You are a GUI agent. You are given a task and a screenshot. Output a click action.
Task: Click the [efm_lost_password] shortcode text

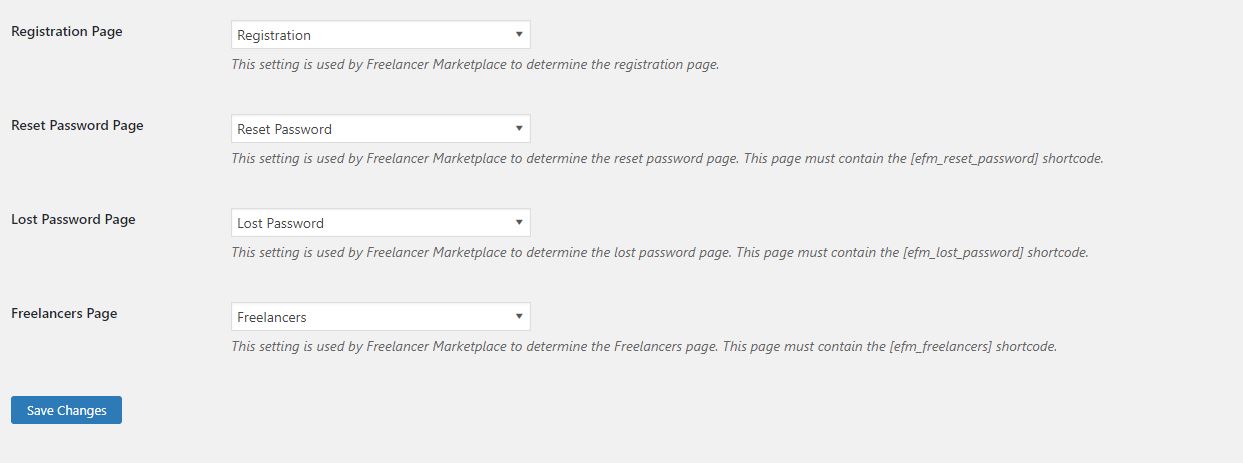963,253
